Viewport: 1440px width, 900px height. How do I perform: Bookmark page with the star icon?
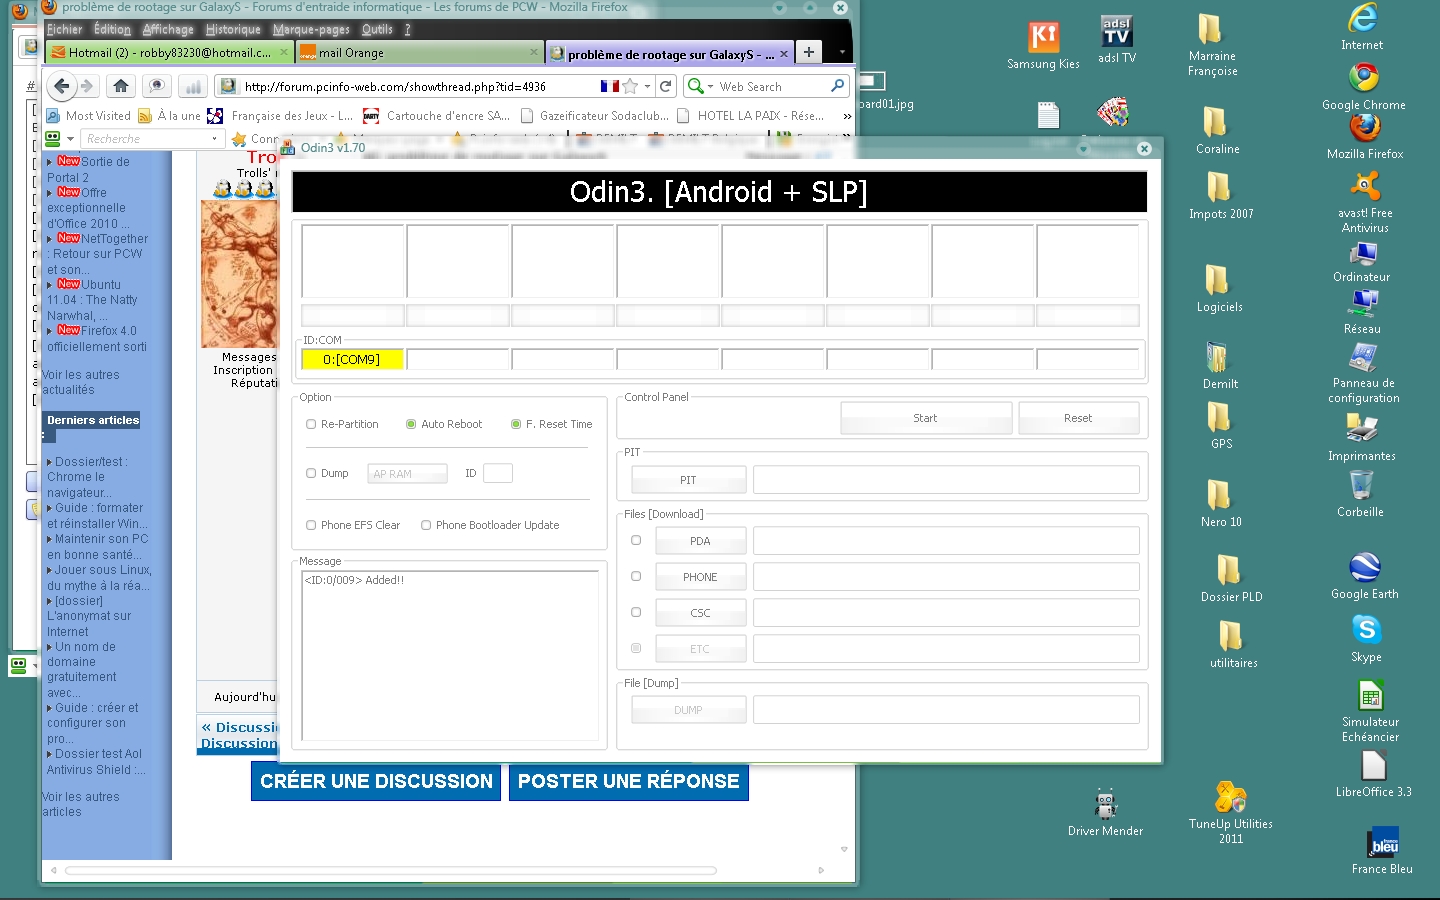[x=630, y=86]
